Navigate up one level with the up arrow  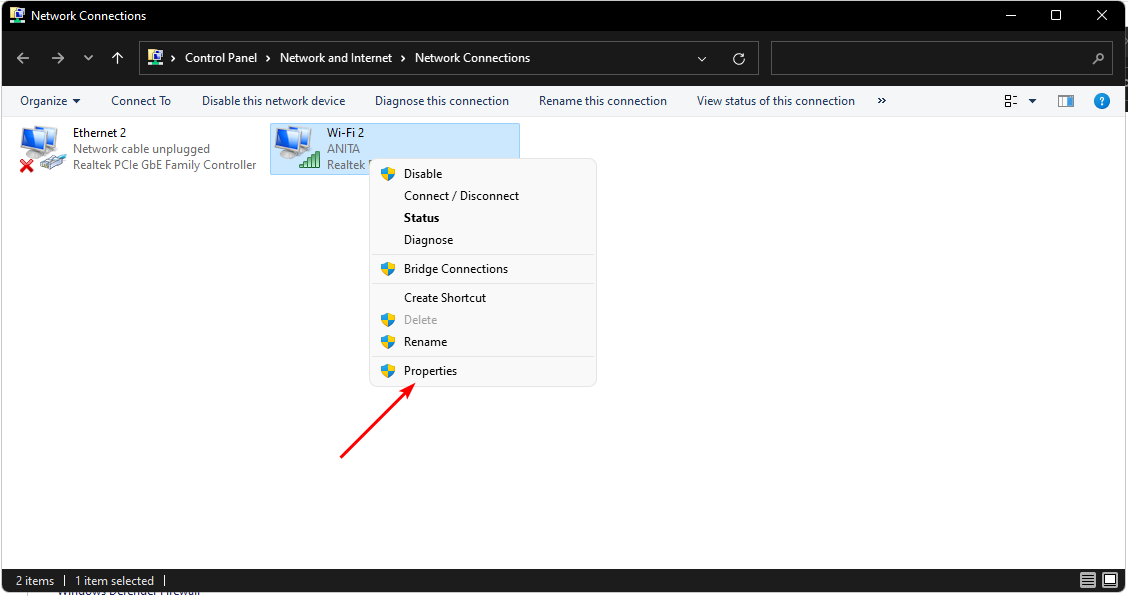pyautogui.click(x=117, y=58)
